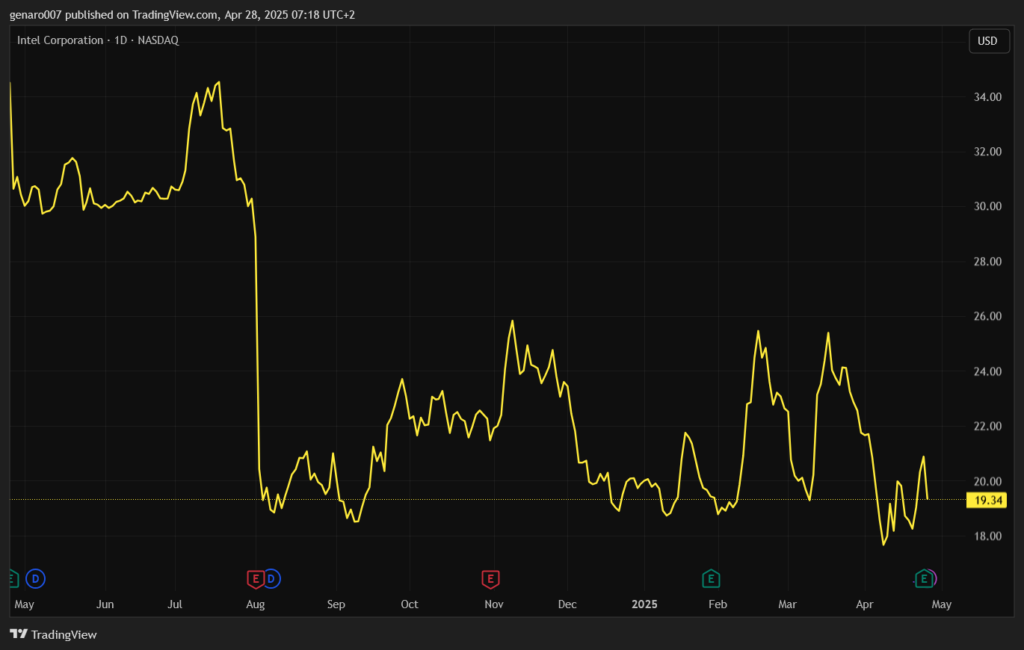Click the Intel Corporation 1D NASDAQ title
This screenshot has width=1024, height=650.
[98, 40]
